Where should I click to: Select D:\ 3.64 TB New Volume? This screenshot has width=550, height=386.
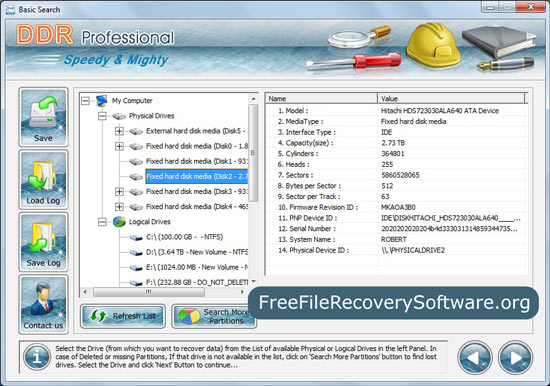pos(197,252)
